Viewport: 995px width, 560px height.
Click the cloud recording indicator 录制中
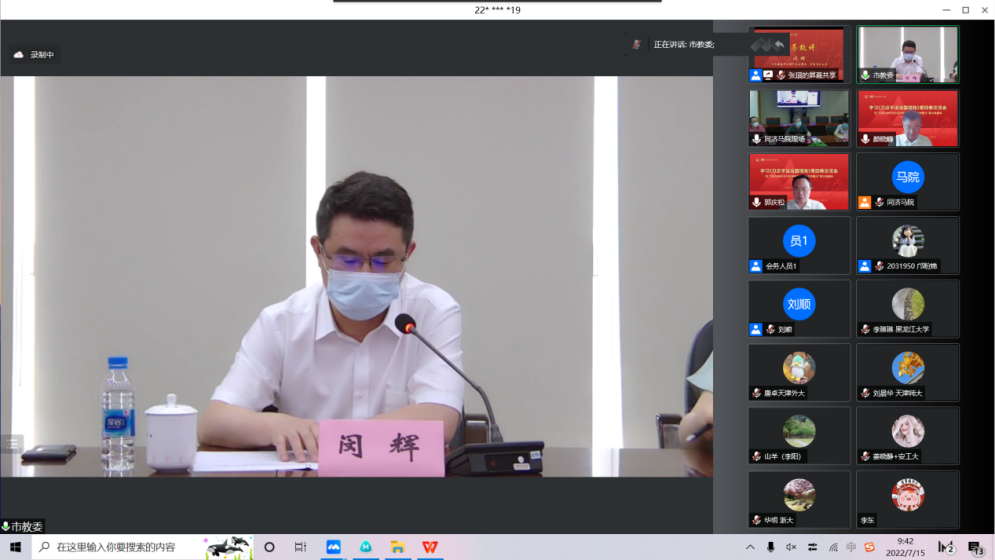(35, 55)
